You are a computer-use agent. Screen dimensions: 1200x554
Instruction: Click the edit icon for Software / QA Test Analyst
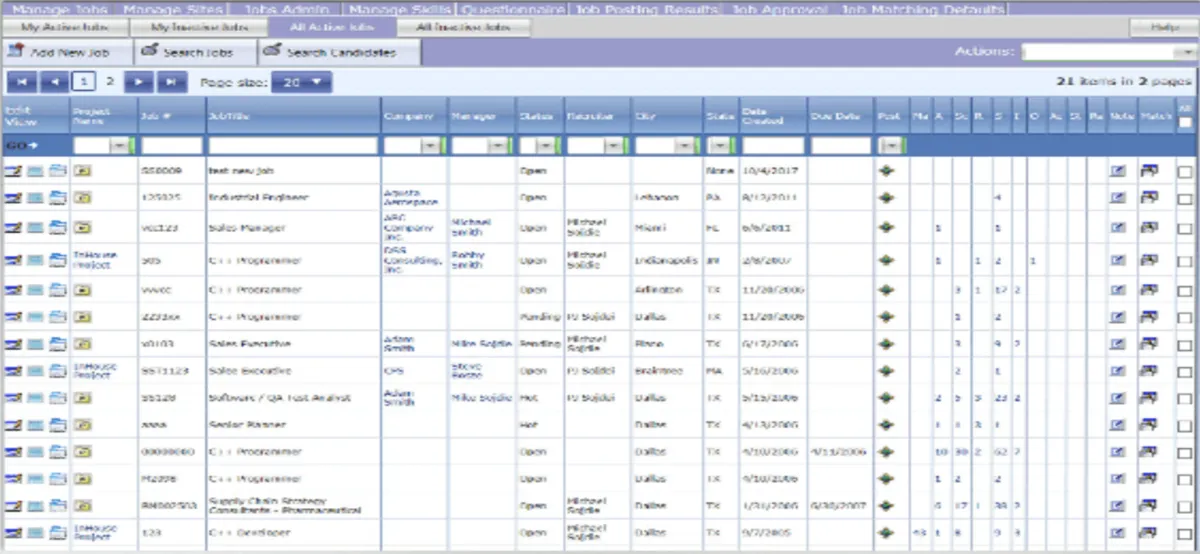[x=13, y=398]
